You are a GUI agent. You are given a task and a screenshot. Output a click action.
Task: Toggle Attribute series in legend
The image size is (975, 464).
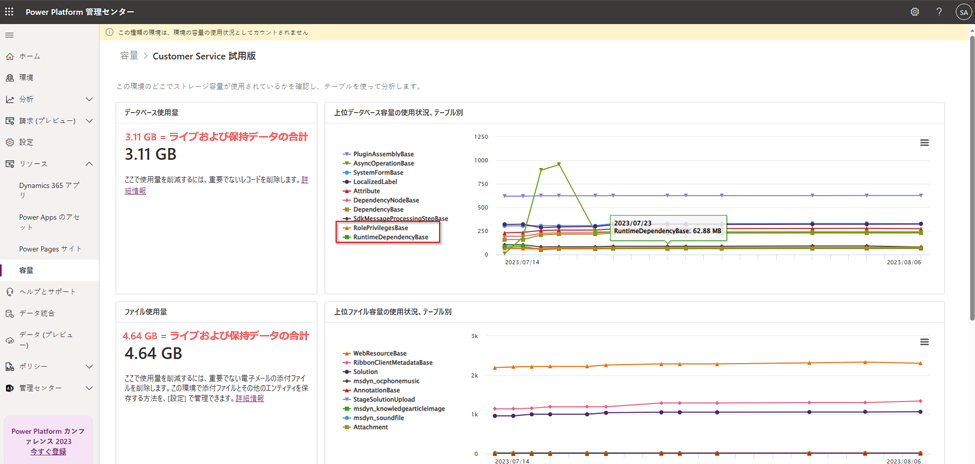pyautogui.click(x=361, y=191)
